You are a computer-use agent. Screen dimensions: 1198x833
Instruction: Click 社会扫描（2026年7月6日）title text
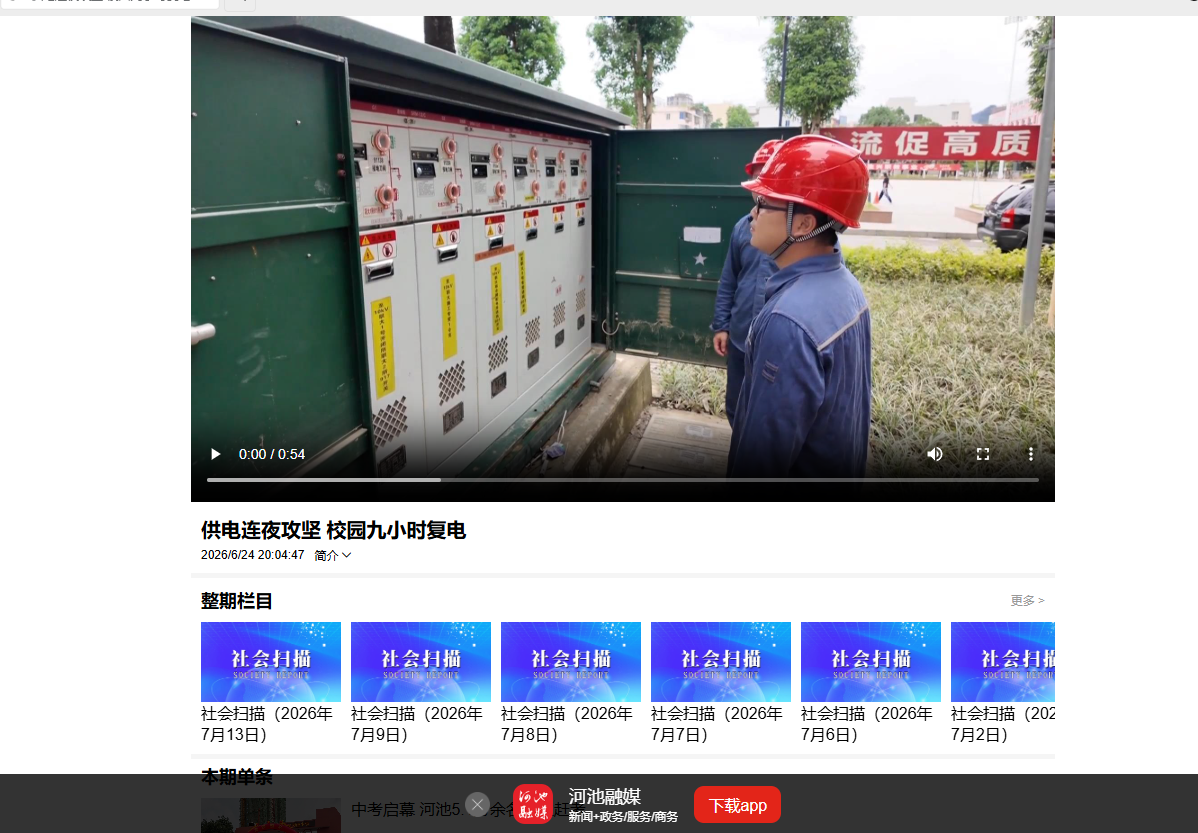click(x=866, y=724)
